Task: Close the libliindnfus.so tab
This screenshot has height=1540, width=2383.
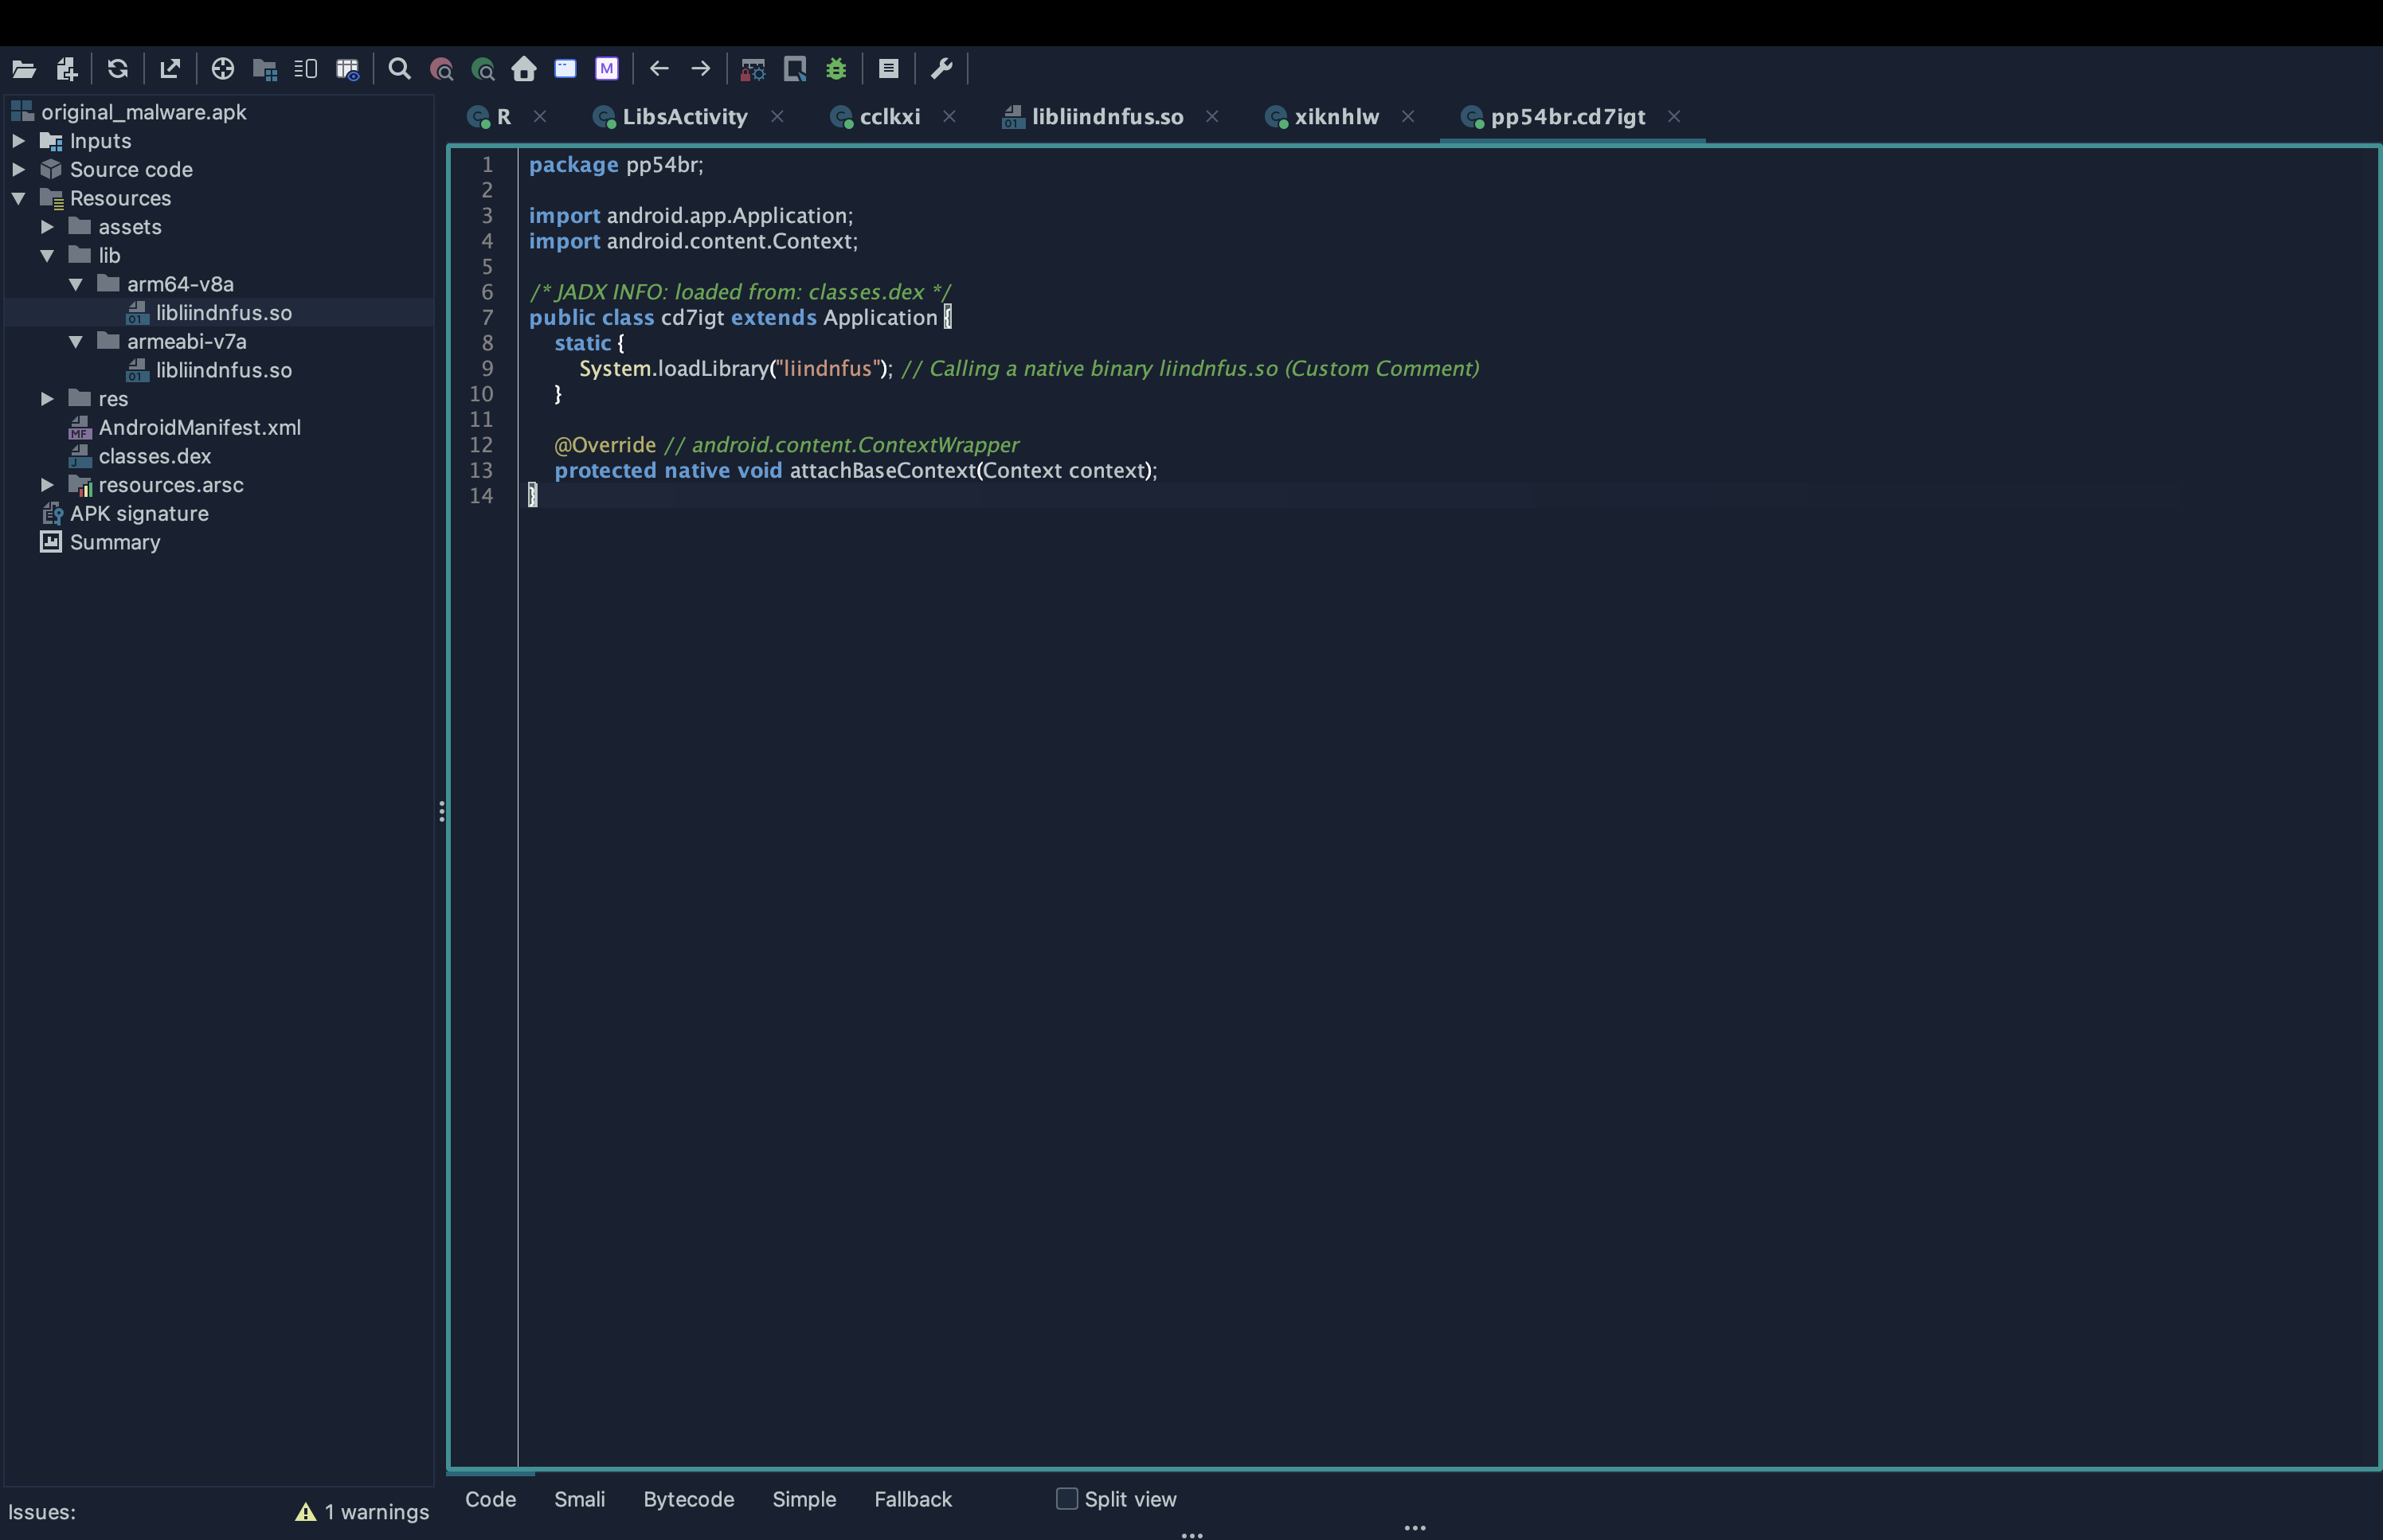Action: [x=1212, y=117]
